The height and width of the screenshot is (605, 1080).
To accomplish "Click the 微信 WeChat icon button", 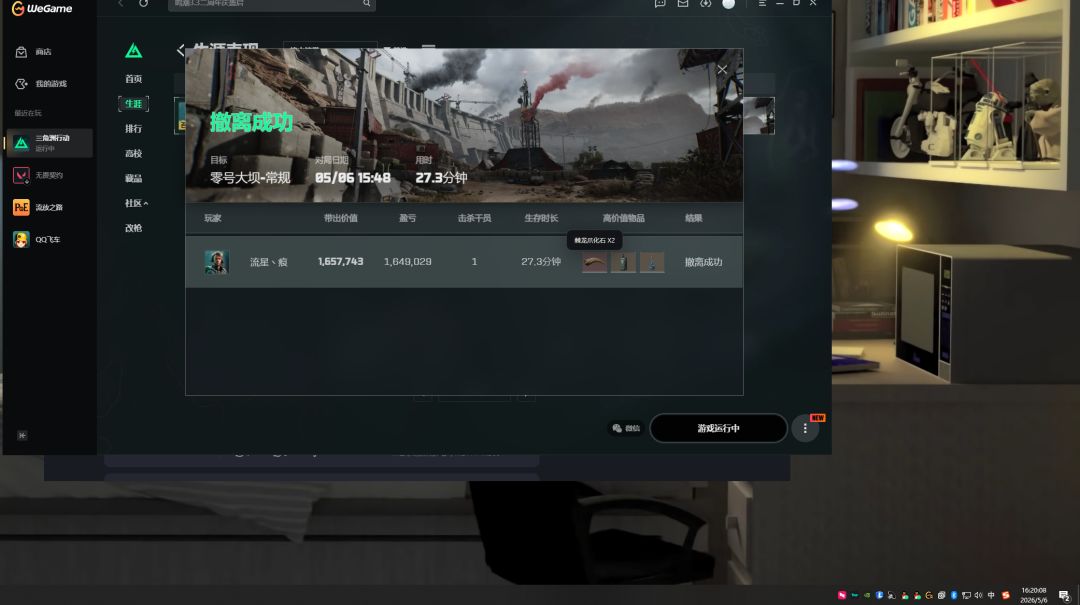I will pos(626,428).
